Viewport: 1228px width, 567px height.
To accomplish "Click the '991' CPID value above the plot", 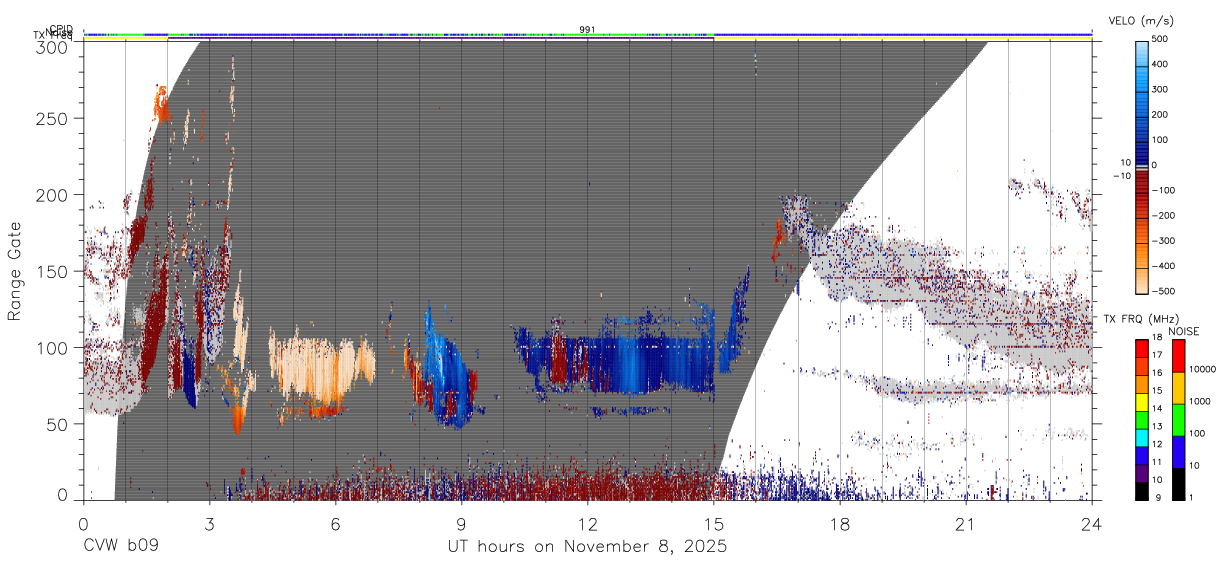I will click(x=587, y=30).
